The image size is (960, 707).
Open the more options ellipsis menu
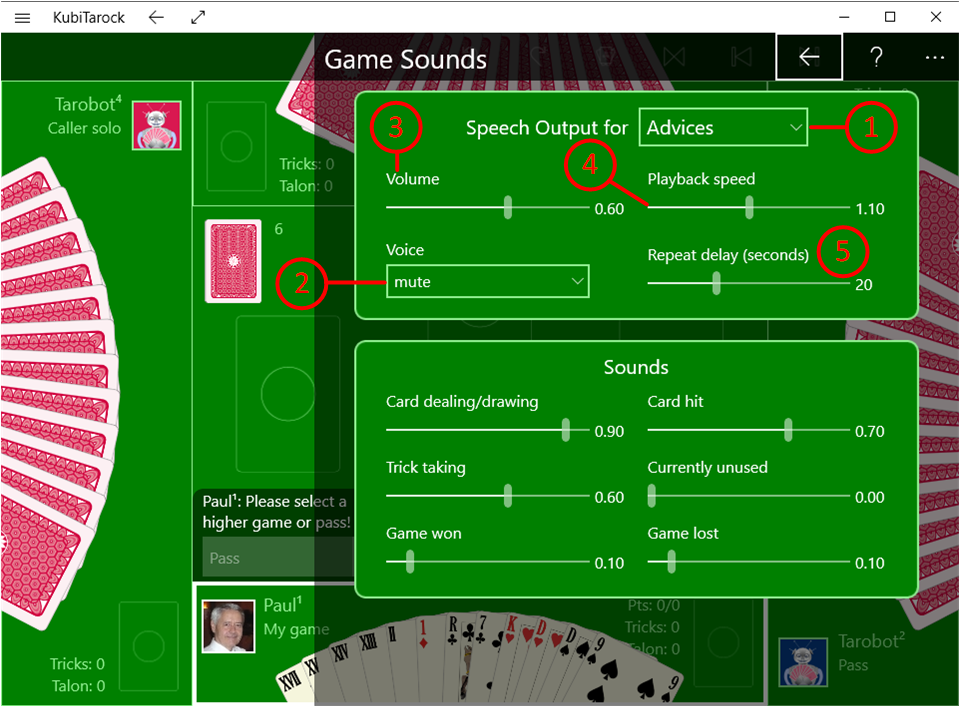coord(934,58)
